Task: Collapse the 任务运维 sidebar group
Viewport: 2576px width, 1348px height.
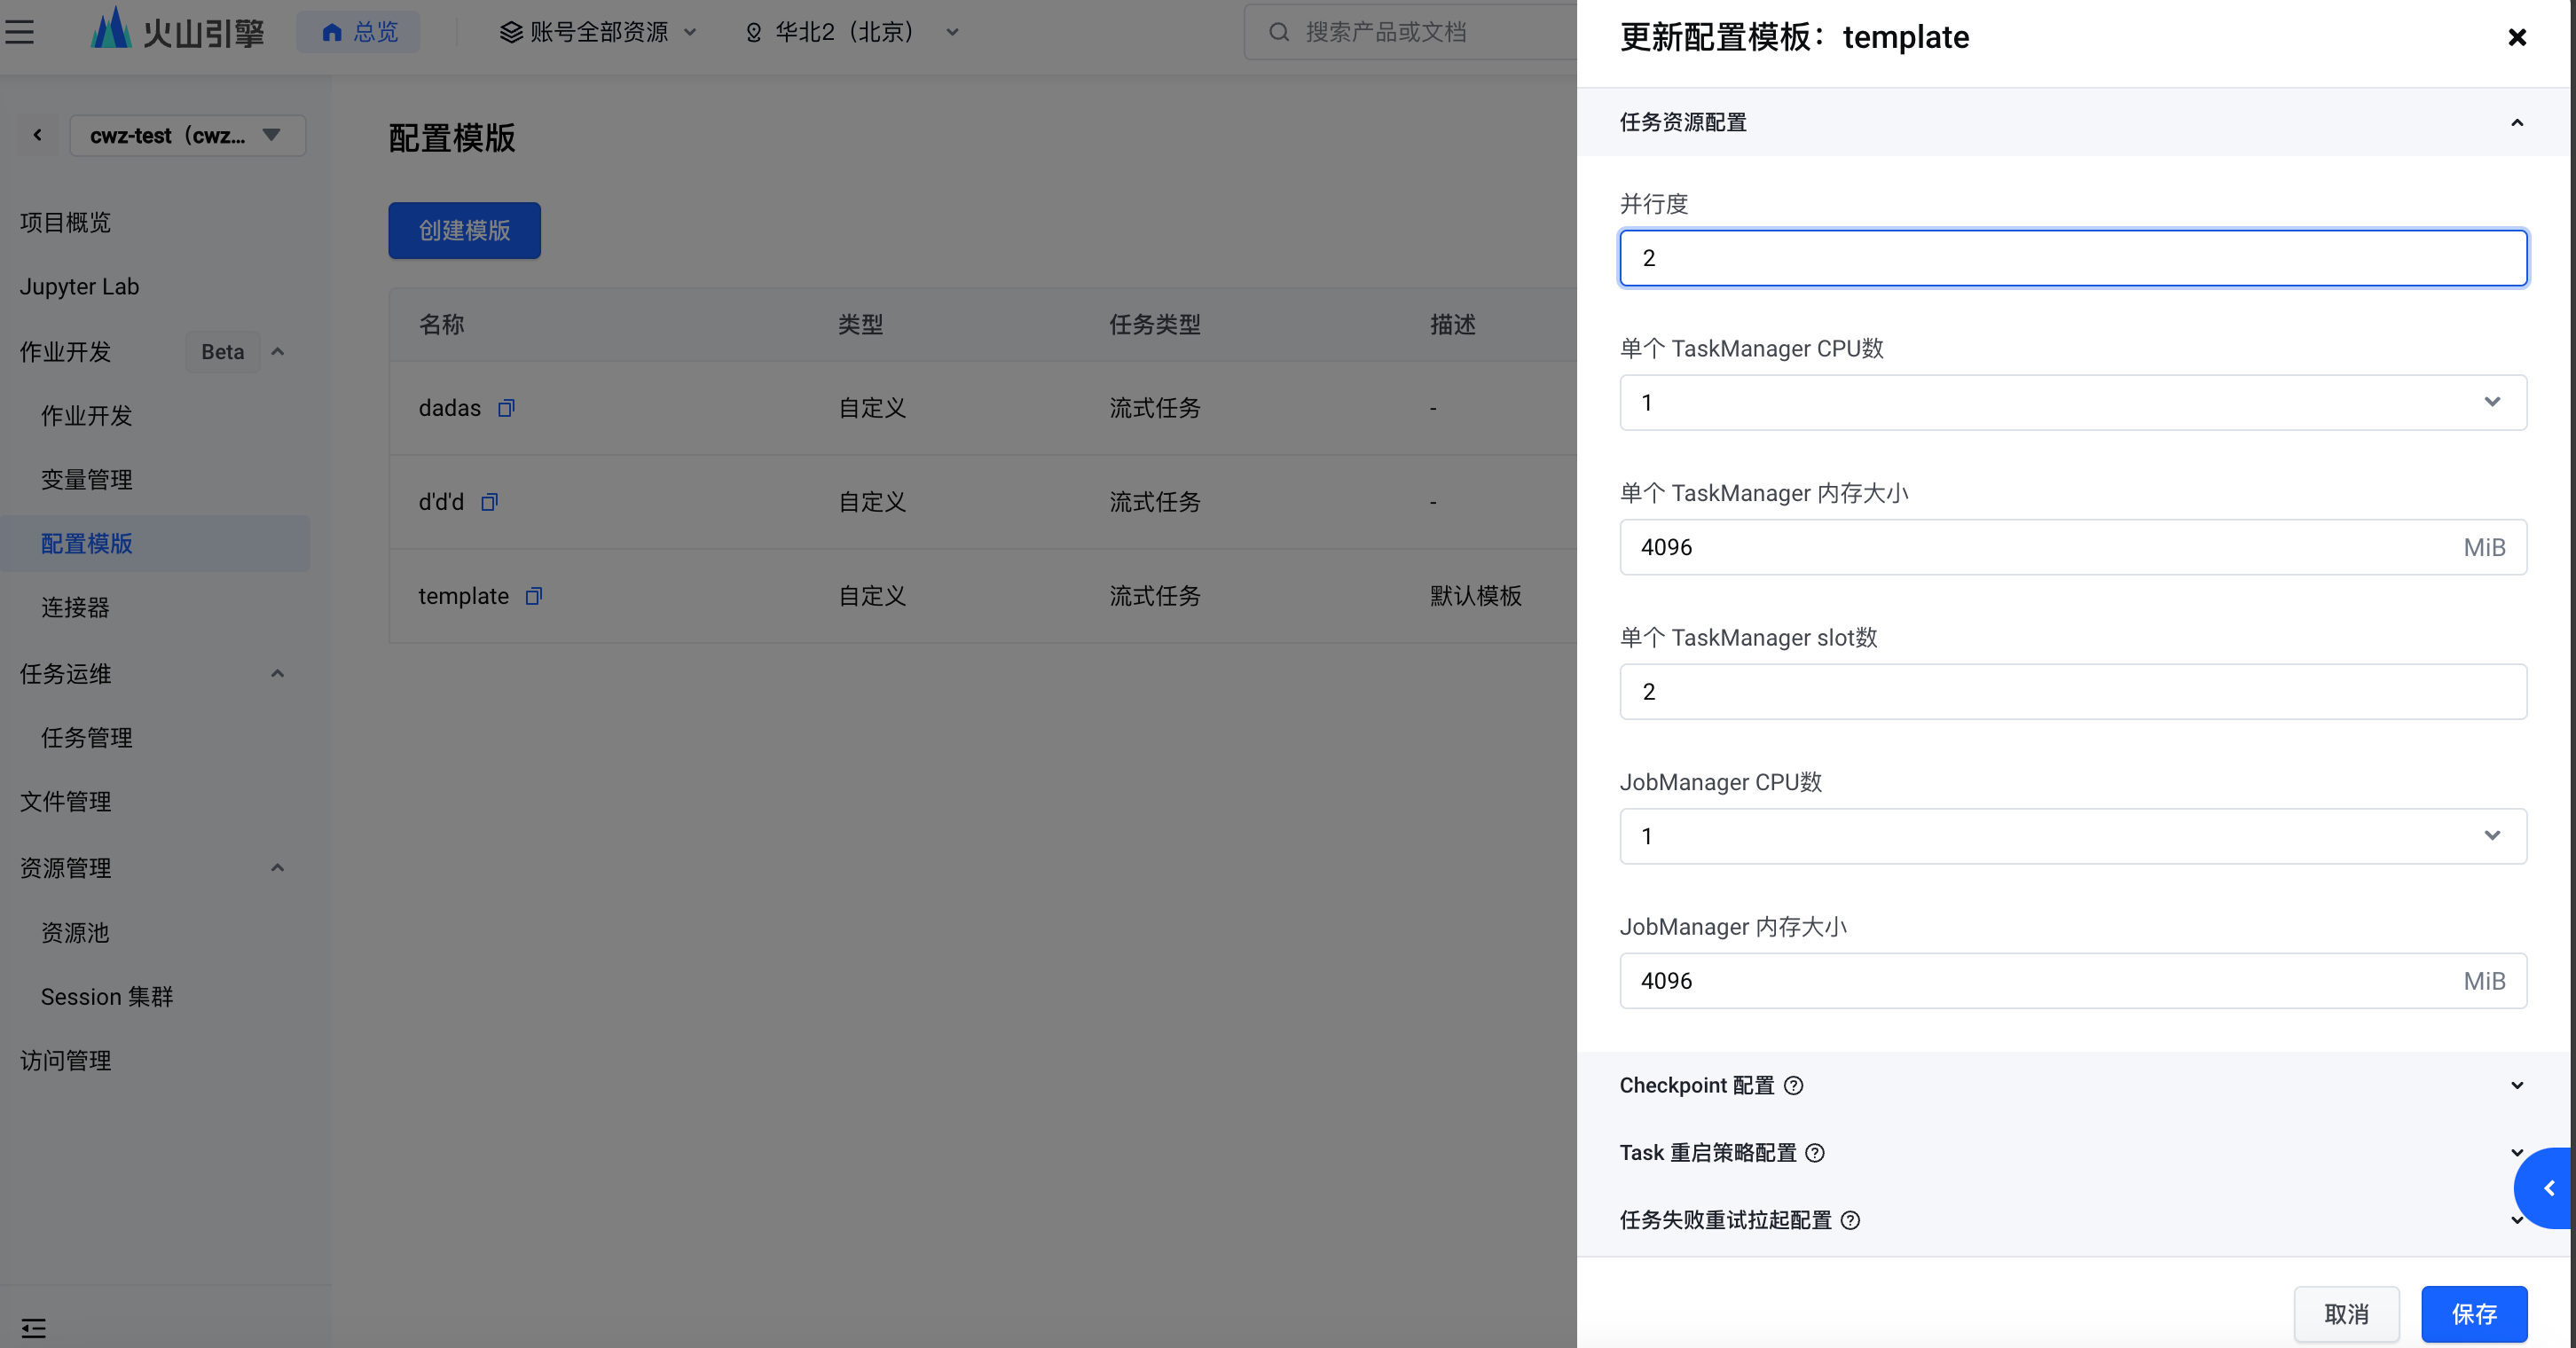Action: pos(278,674)
